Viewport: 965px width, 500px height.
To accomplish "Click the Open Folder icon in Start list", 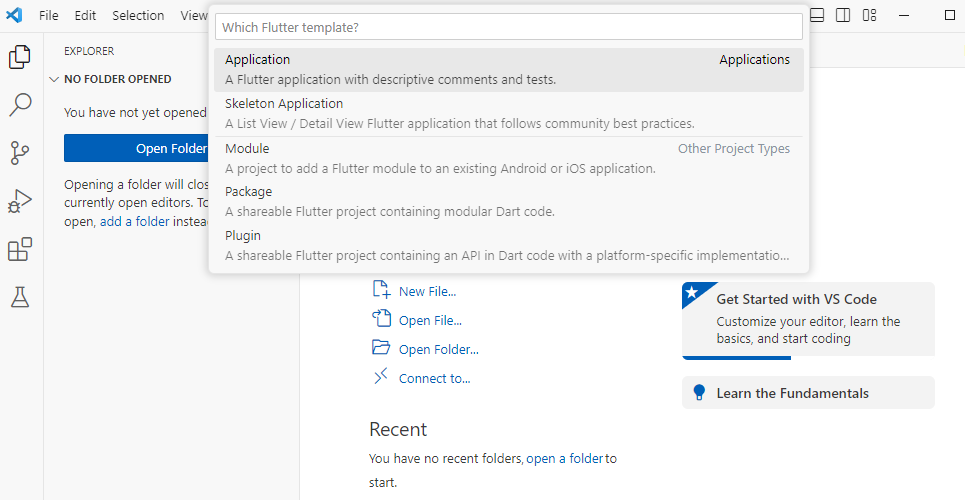I will pos(381,347).
